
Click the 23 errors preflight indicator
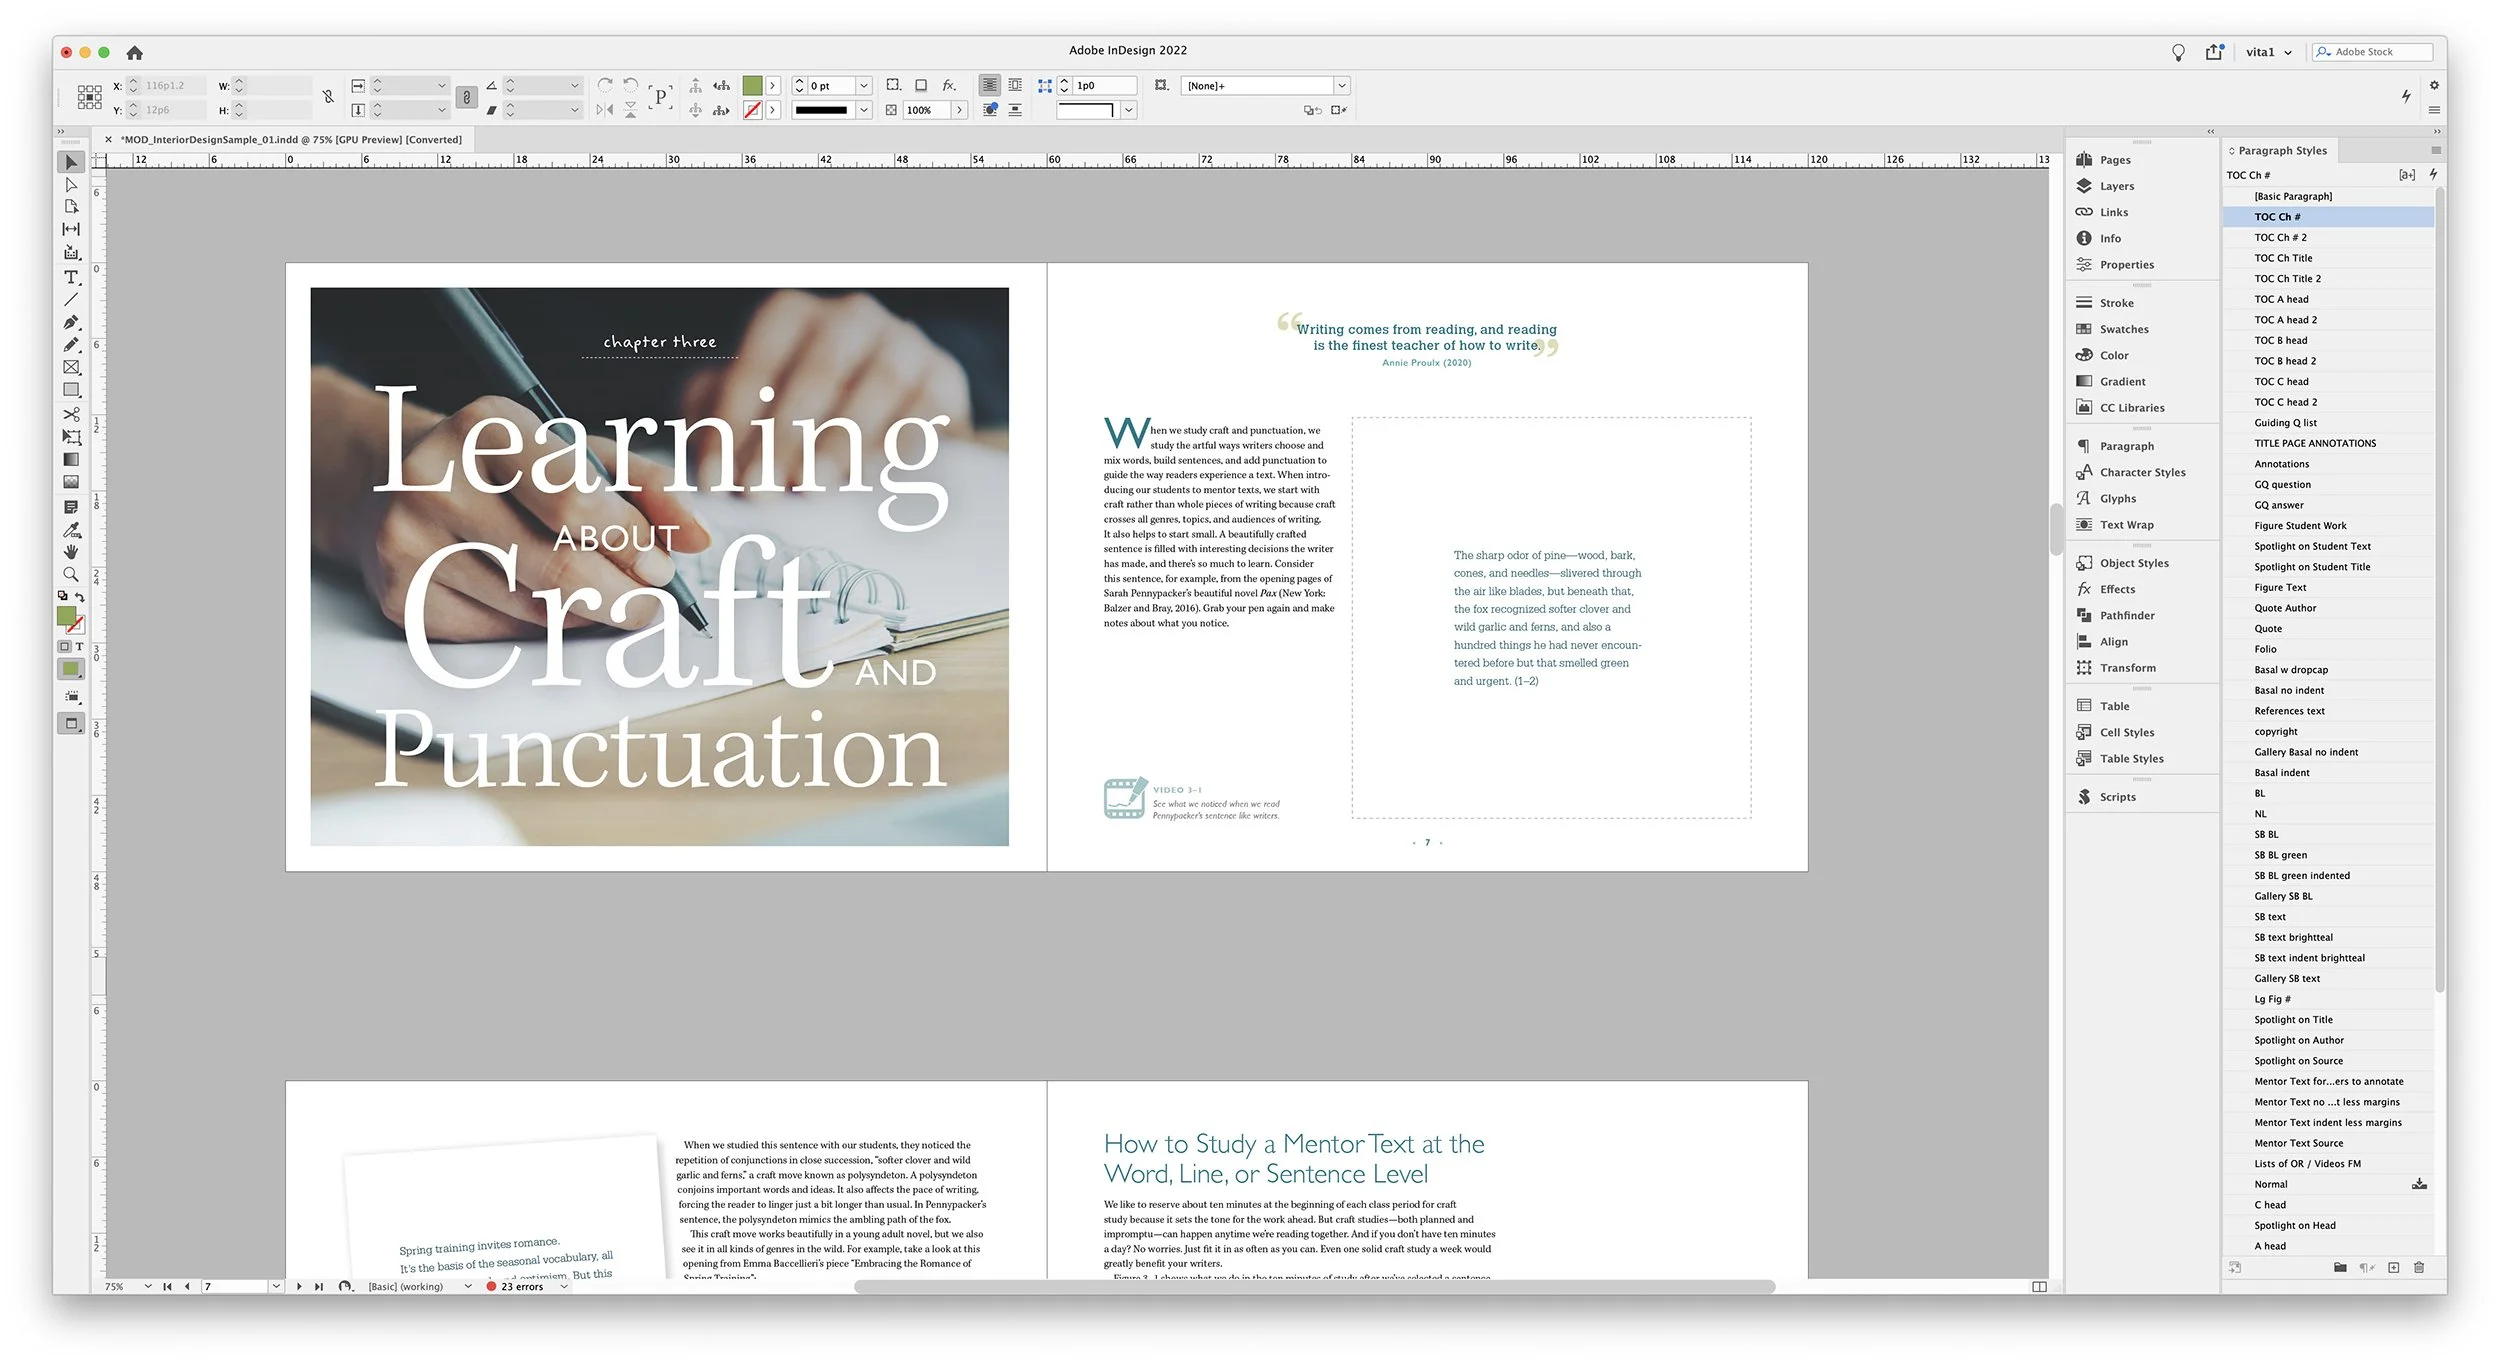[521, 1287]
